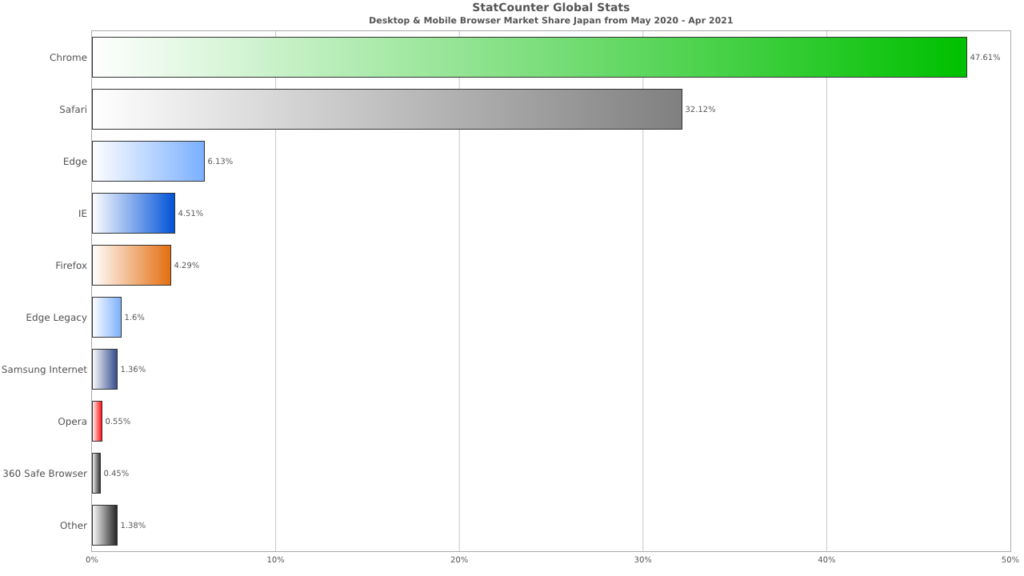This screenshot has width=1024, height=576.
Task: Click the Safari gray bar
Action: [x=387, y=109]
